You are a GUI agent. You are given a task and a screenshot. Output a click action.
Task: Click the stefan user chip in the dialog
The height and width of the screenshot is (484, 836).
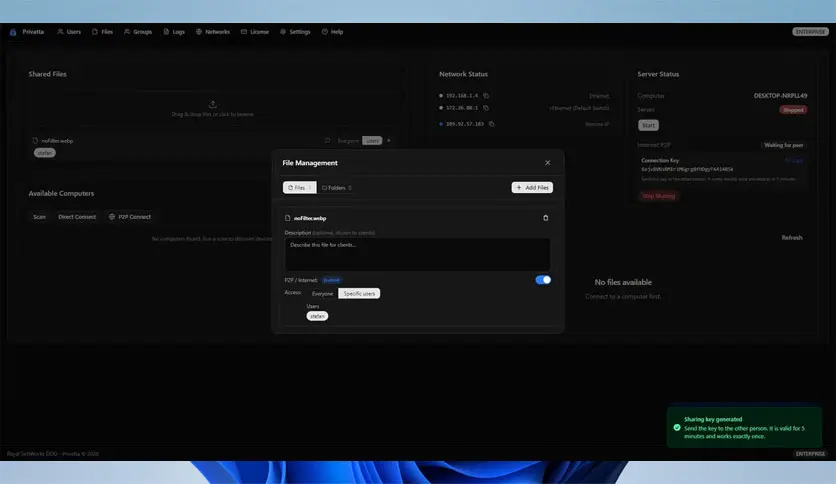[317, 316]
